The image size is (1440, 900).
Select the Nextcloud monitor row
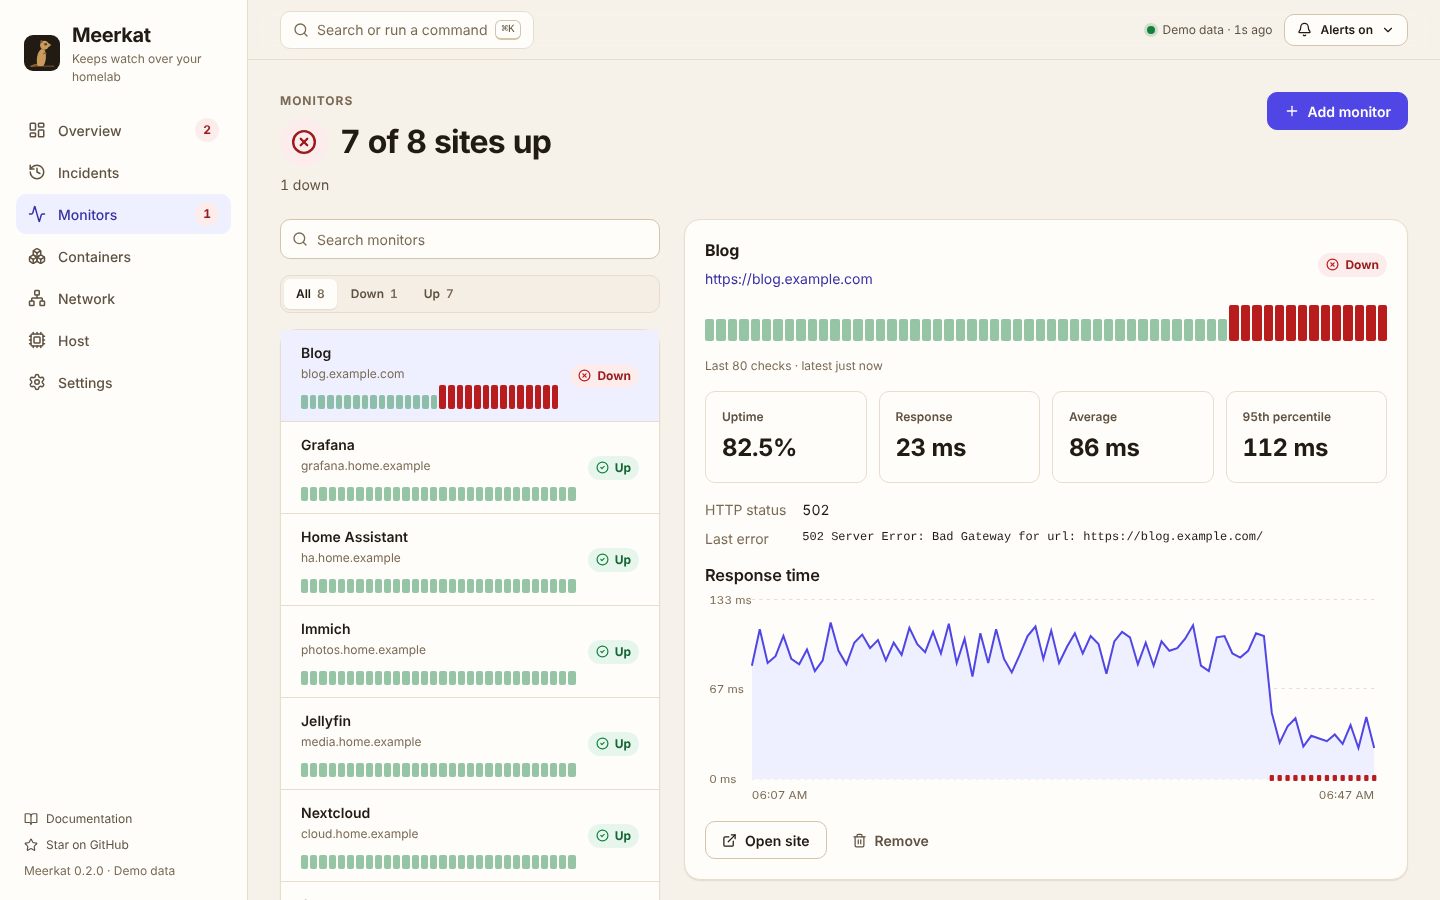[470, 836]
